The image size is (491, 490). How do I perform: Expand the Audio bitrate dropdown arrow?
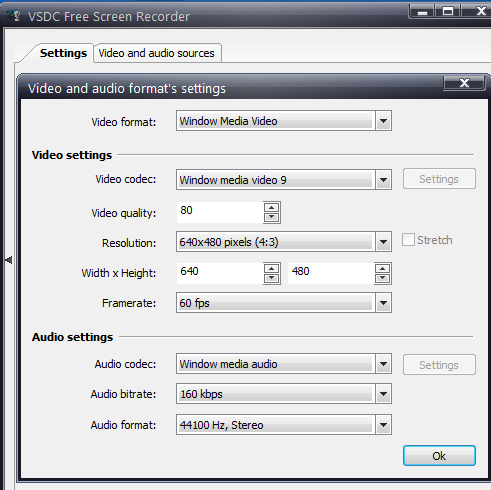pos(383,394)
